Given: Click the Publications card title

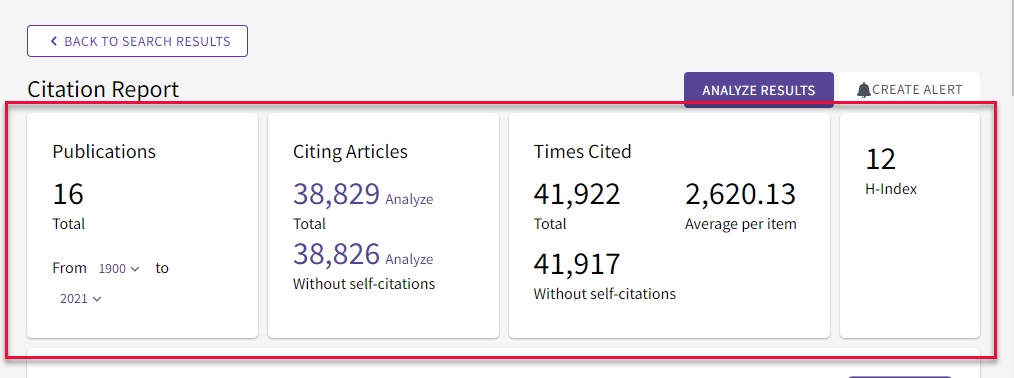Looking at the screenshot, I should (104, 151).
